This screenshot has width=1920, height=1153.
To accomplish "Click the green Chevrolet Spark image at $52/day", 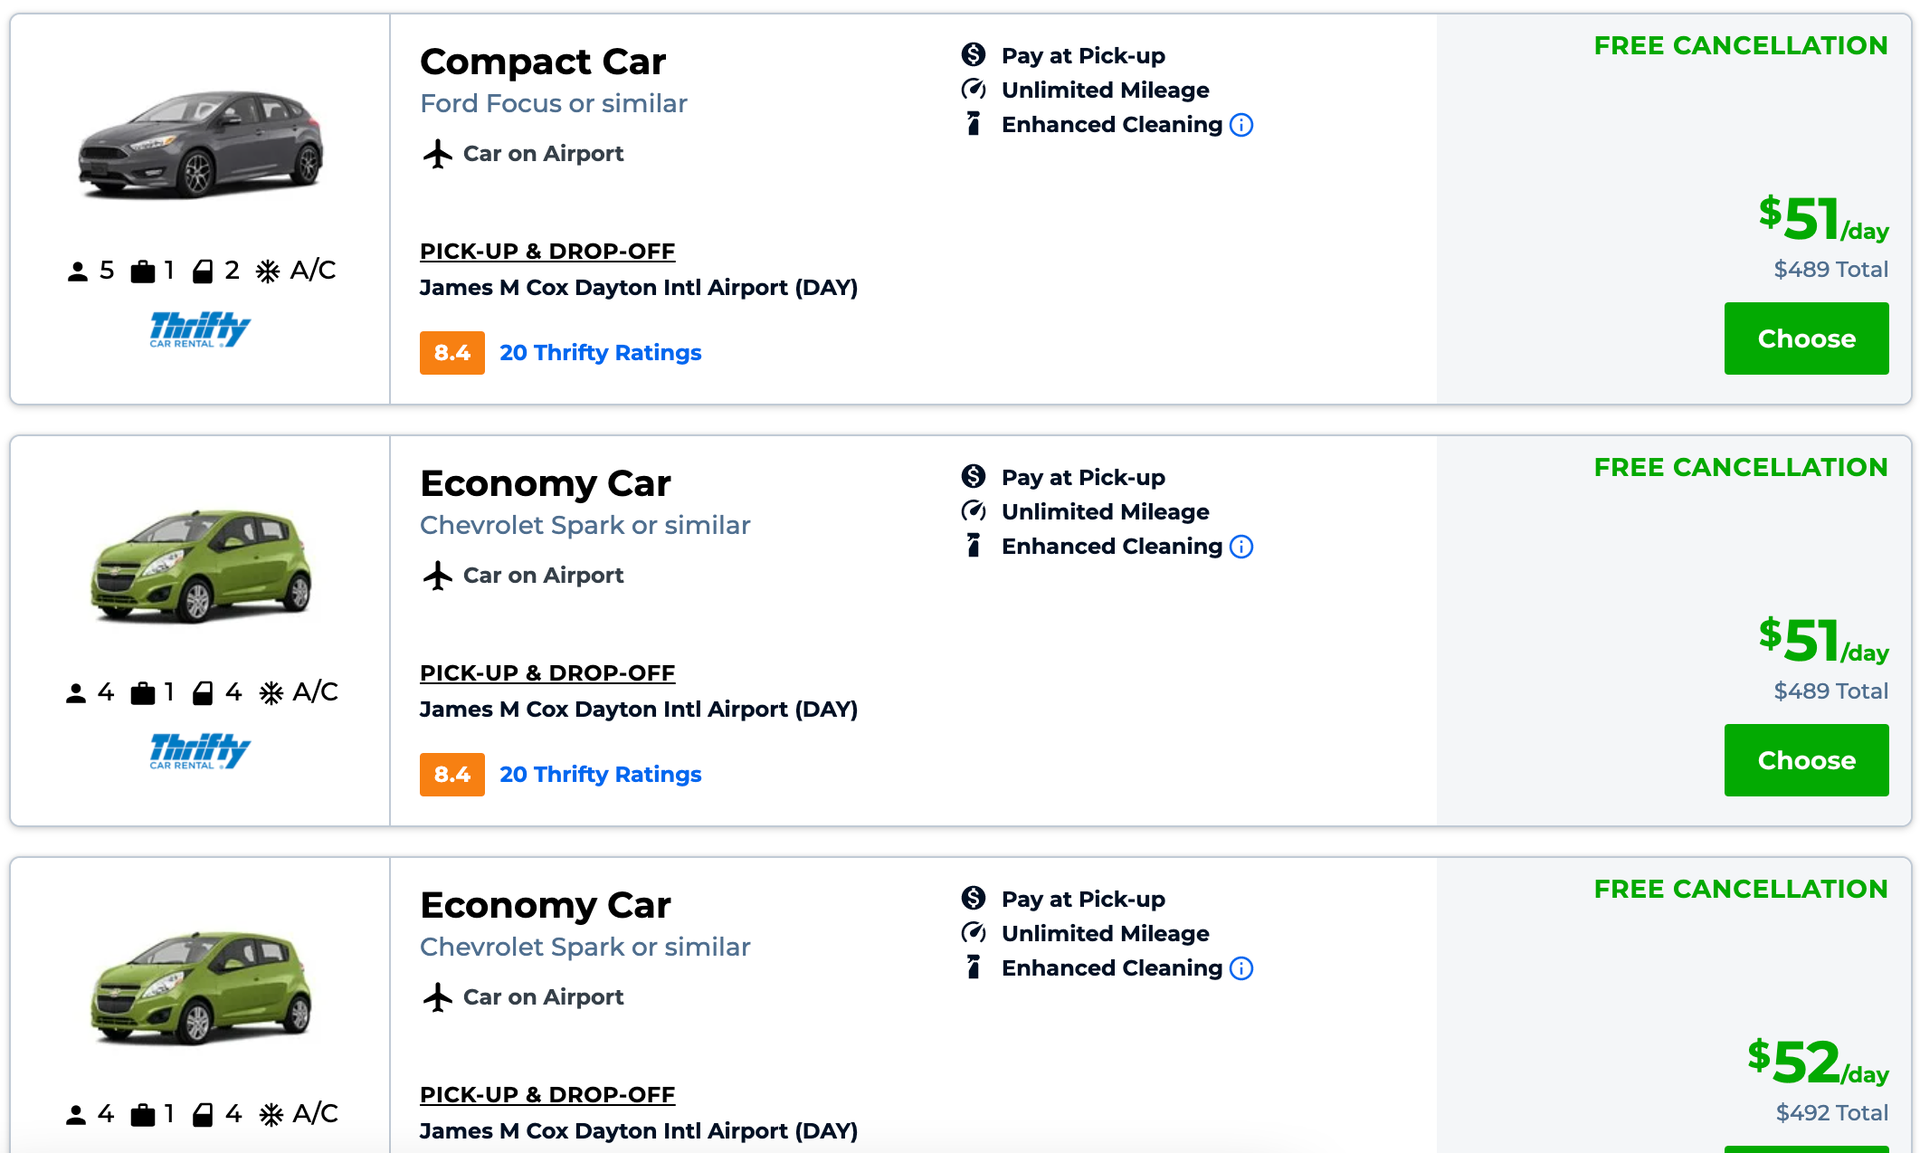I will point(200,988).
